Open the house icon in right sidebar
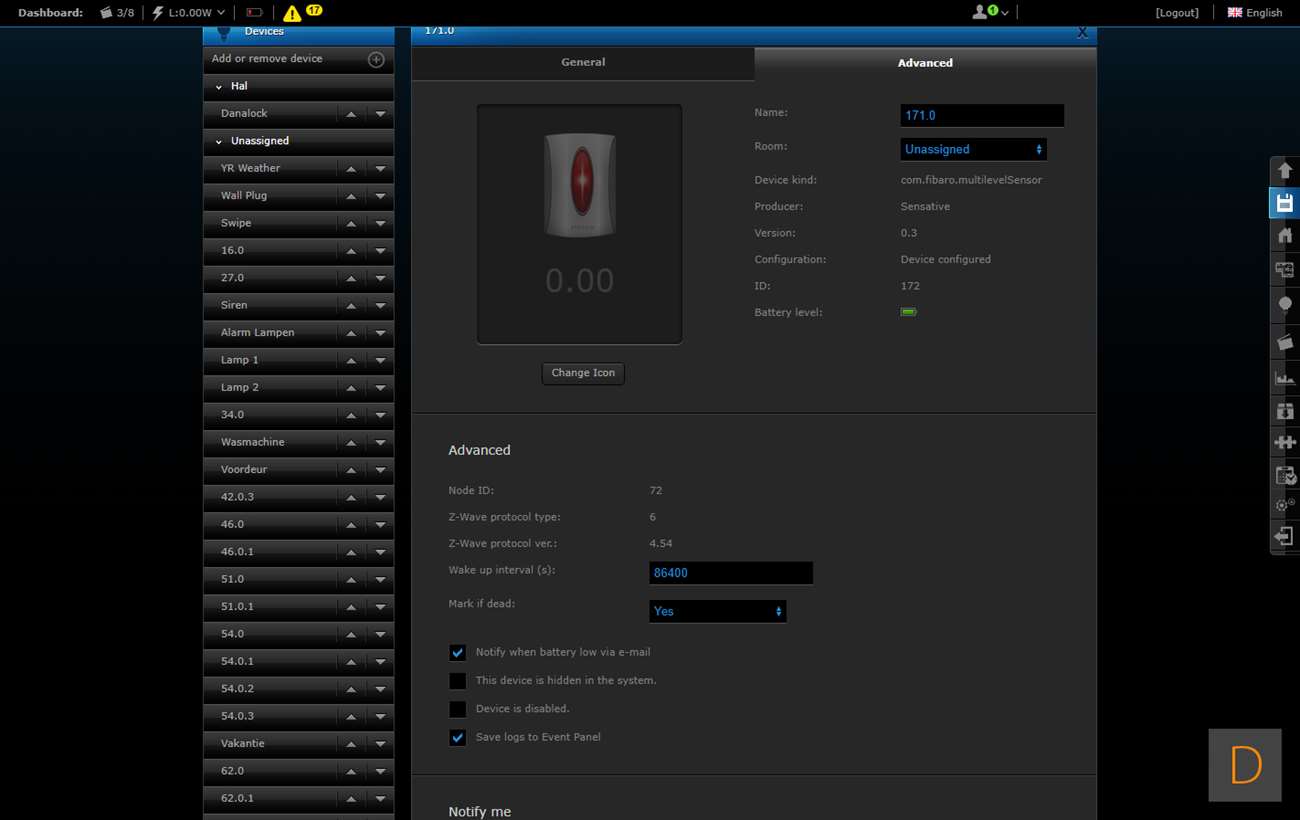The width and height of the screenshot is (1300, 820). tap(1285, 236)
